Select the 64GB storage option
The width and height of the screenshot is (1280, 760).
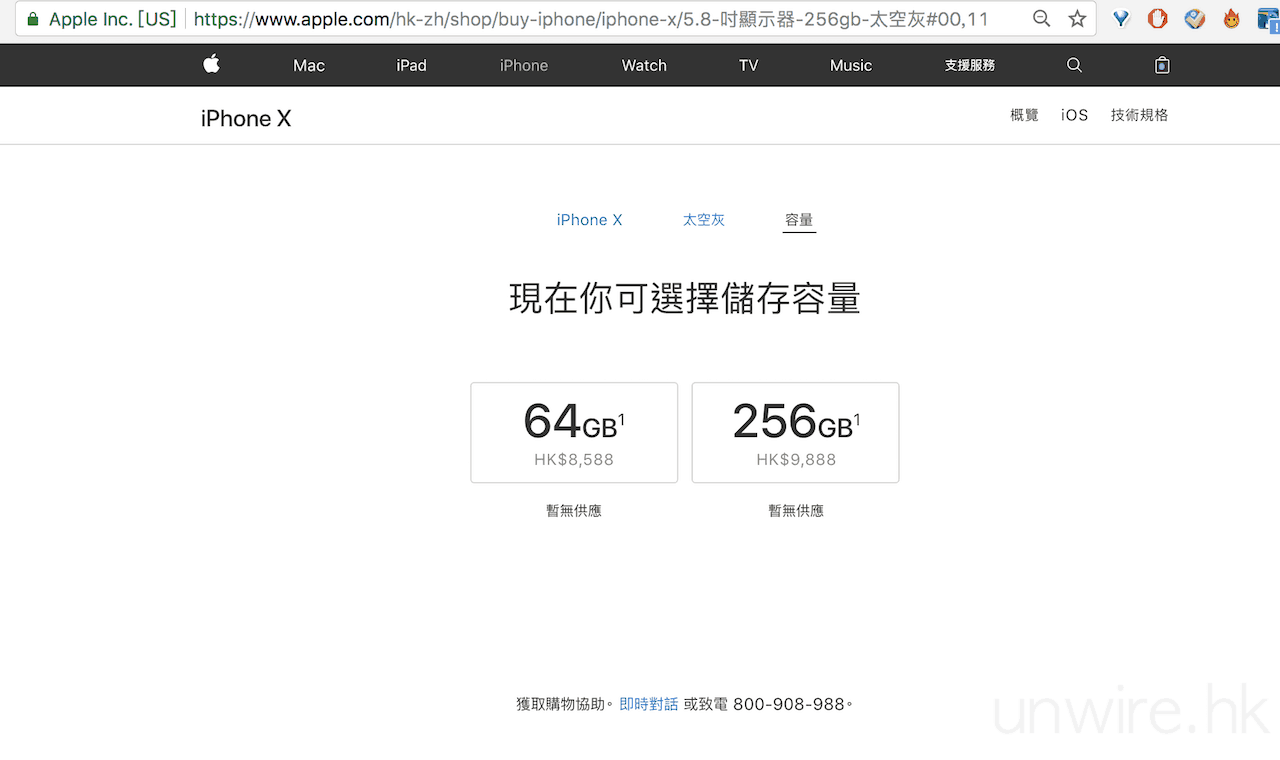click(x=574, y=433)
